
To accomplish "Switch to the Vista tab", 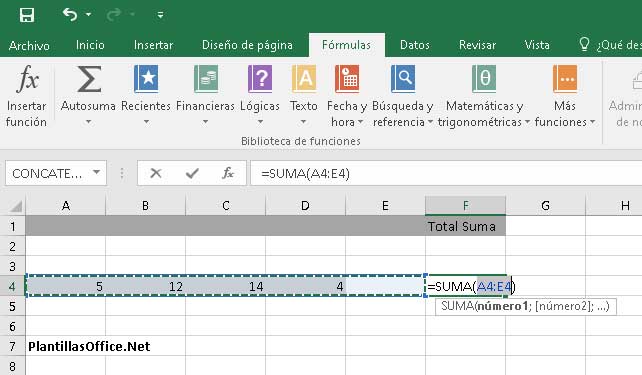I will 537,45.
